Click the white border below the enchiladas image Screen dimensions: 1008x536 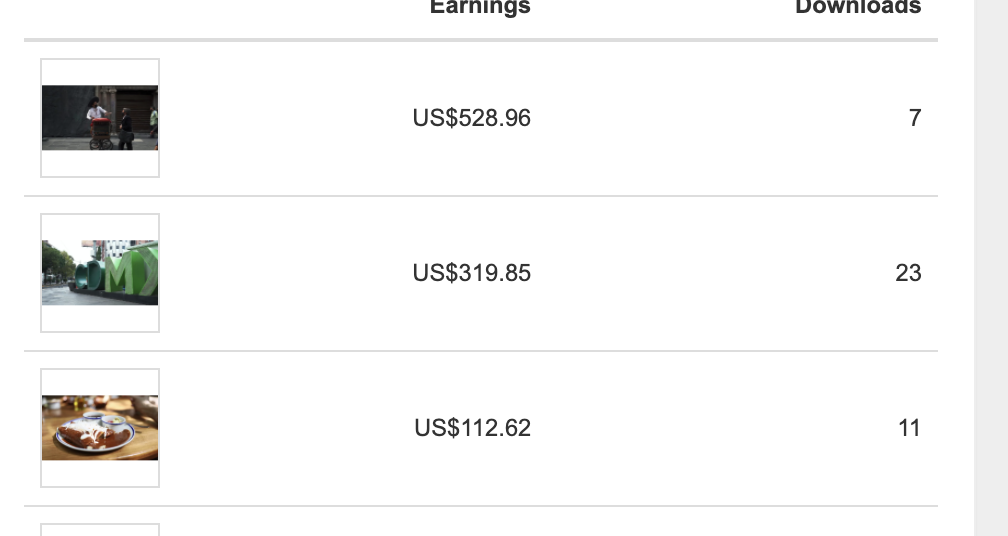[x=100, y=472]
